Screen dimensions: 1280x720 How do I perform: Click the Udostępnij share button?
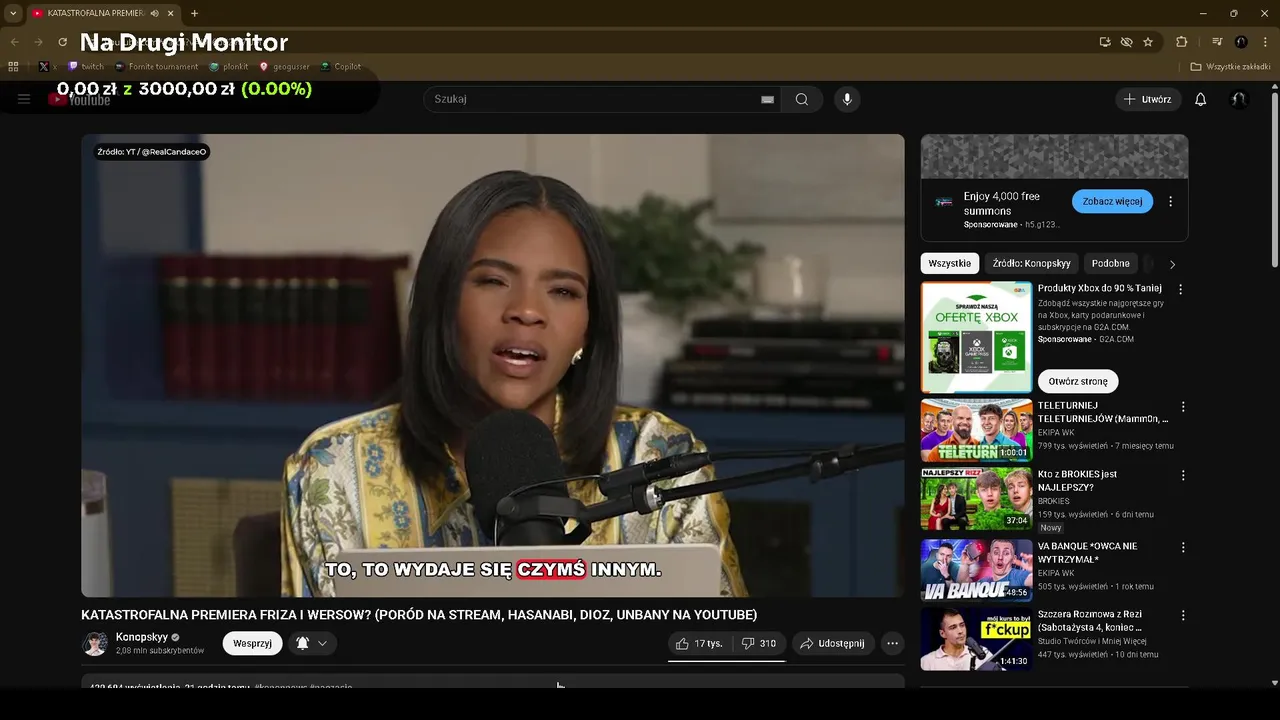832,643
